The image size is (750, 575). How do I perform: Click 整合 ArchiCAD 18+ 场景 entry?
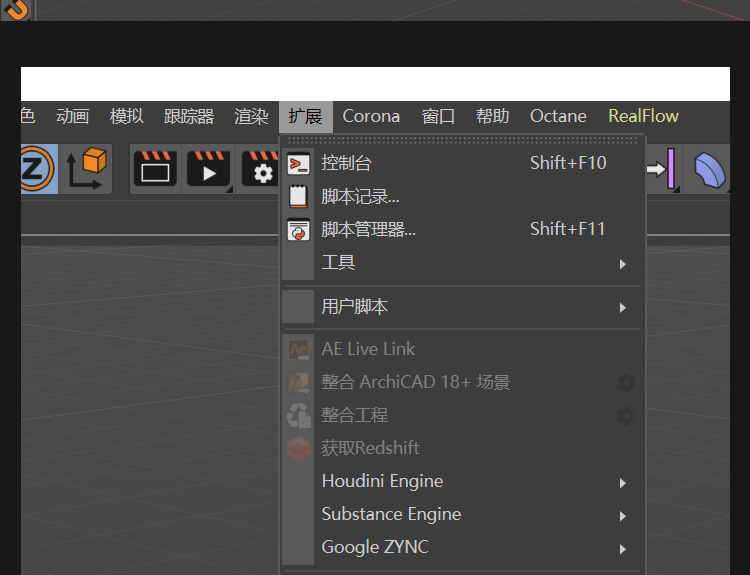(x=463, y=382)
